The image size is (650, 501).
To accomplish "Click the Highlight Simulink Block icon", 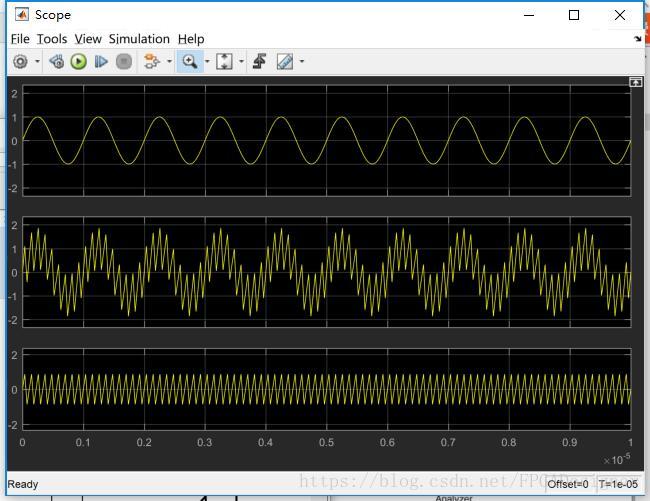I will pyautogui.click(x=151, y=62).
